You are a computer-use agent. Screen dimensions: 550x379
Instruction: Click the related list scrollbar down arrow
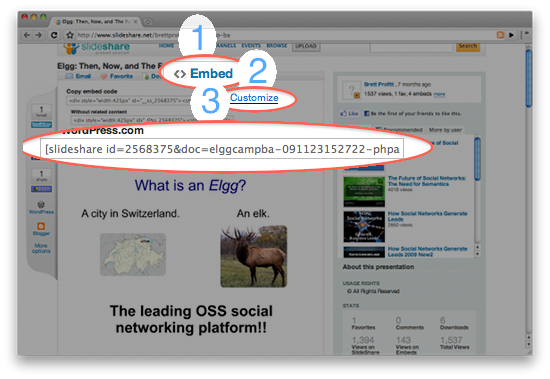(477, 254)
